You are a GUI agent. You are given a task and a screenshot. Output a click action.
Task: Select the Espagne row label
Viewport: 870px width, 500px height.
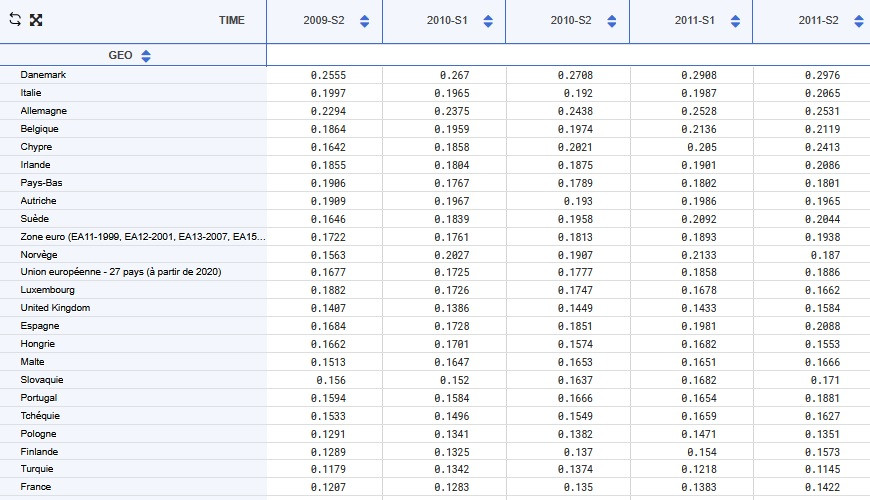click(x=40, y=326)
